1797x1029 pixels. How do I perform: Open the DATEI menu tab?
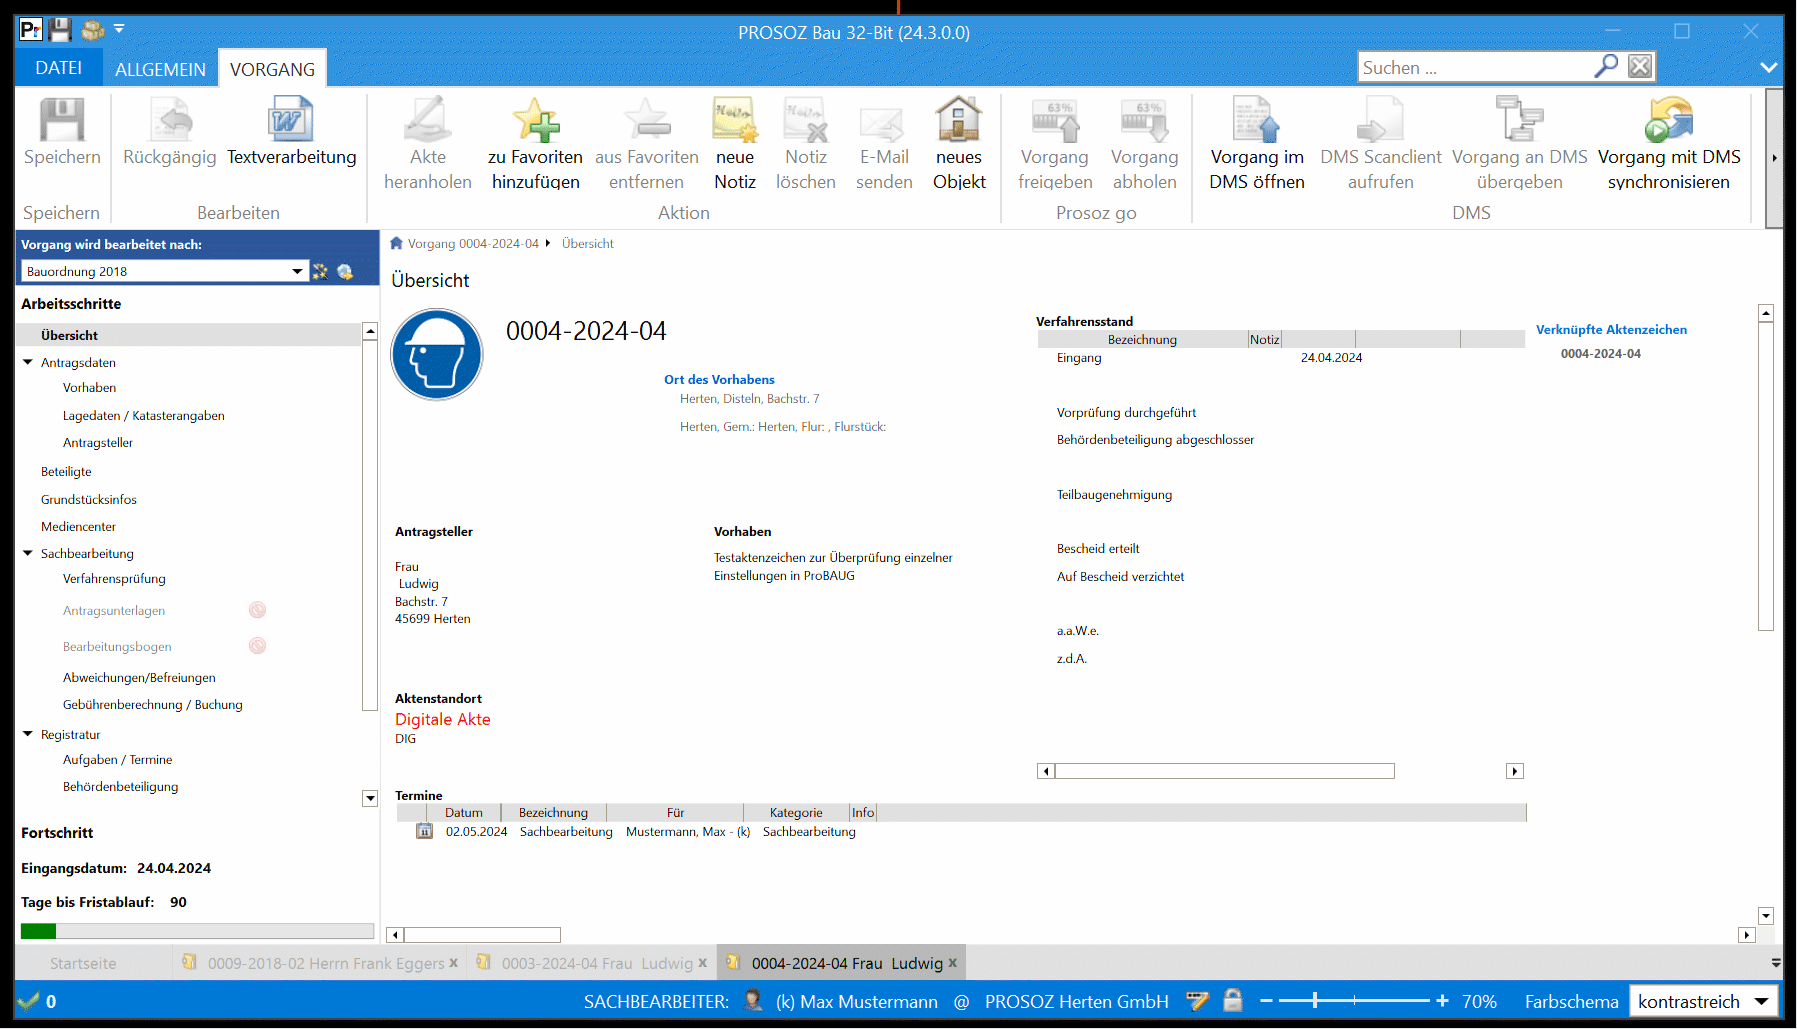click(59, 68)
